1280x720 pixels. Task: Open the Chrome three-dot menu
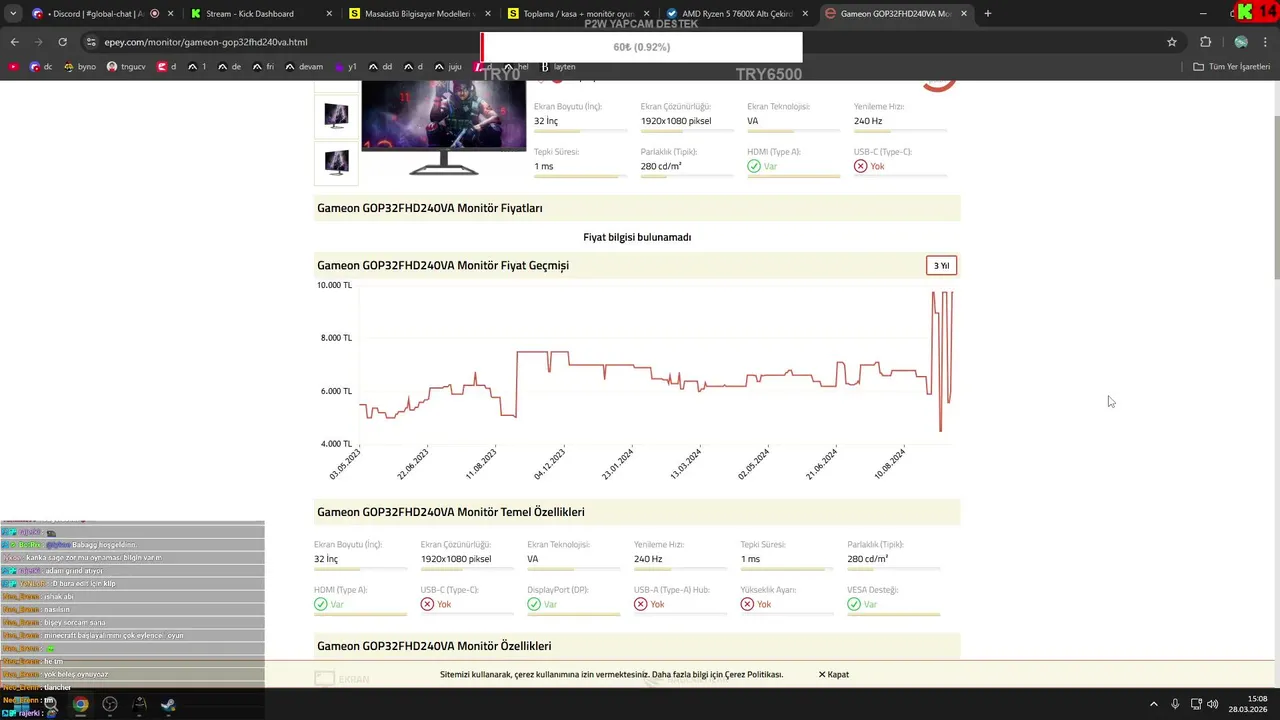click(x=1266, y=42)
